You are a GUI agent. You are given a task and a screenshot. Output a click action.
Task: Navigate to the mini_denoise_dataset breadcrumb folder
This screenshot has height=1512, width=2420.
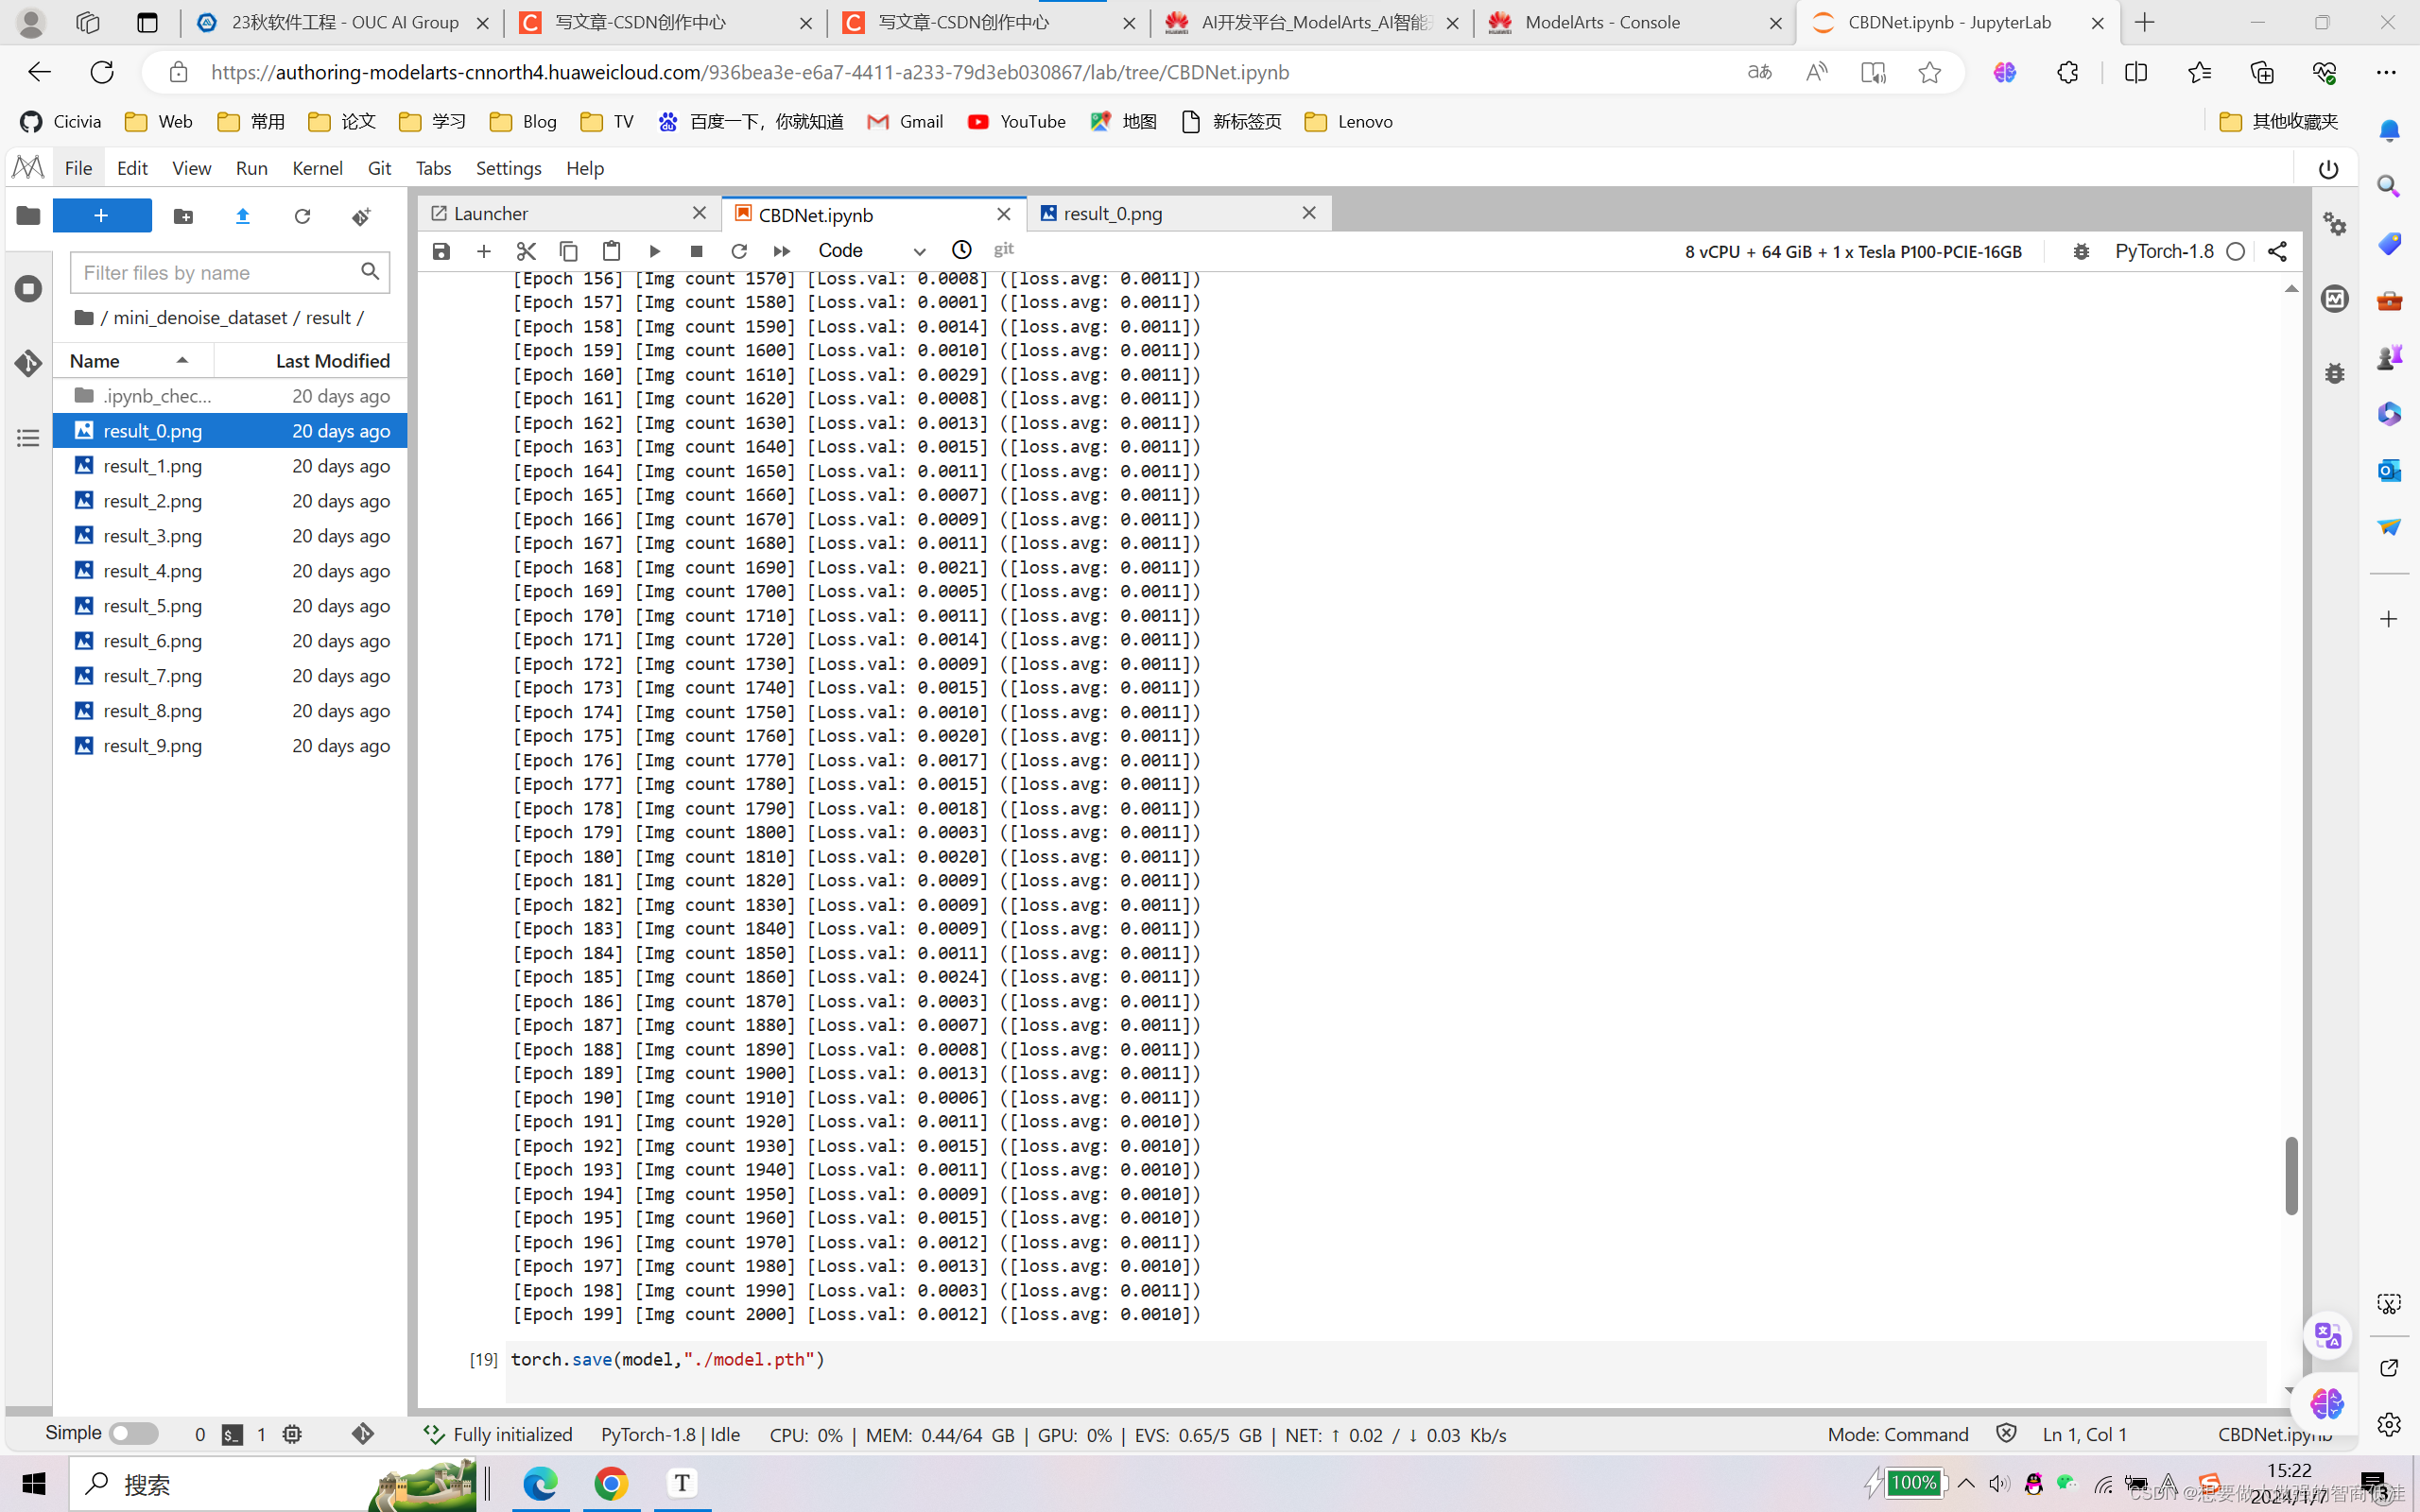pyautogui.click(x=200, y=318)
